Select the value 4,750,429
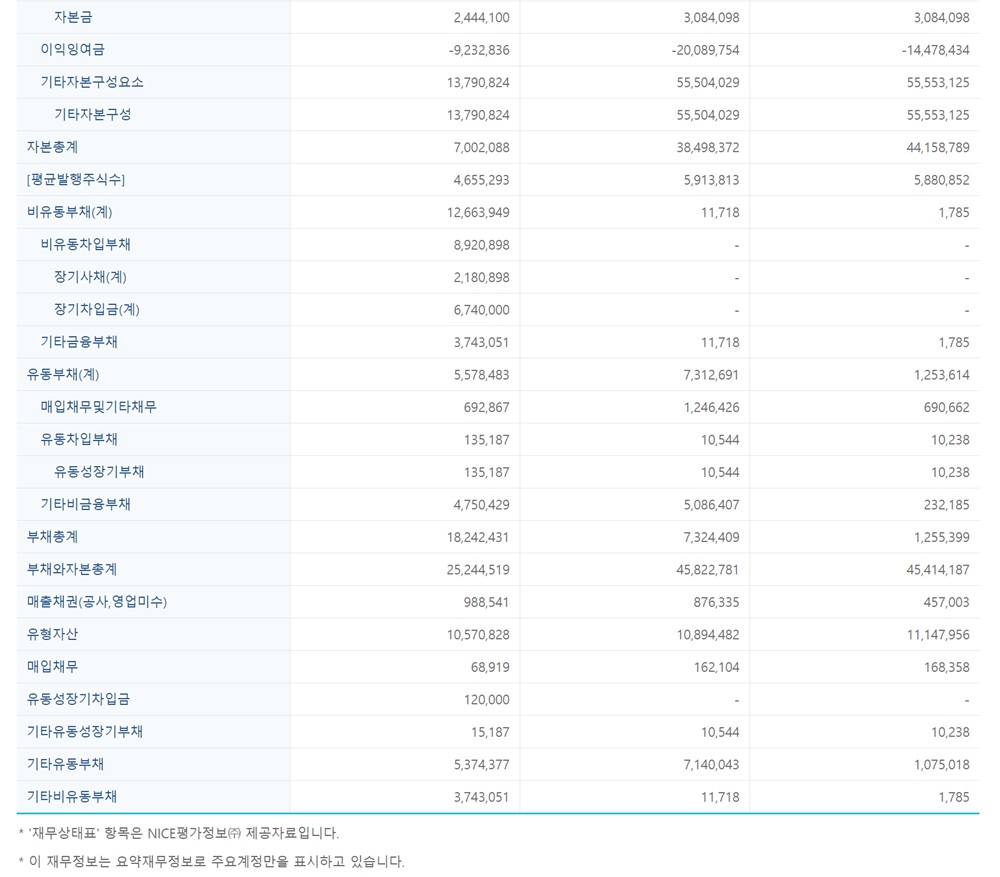The height and width of the screenshot is (877, 1000). coord(482,505)
